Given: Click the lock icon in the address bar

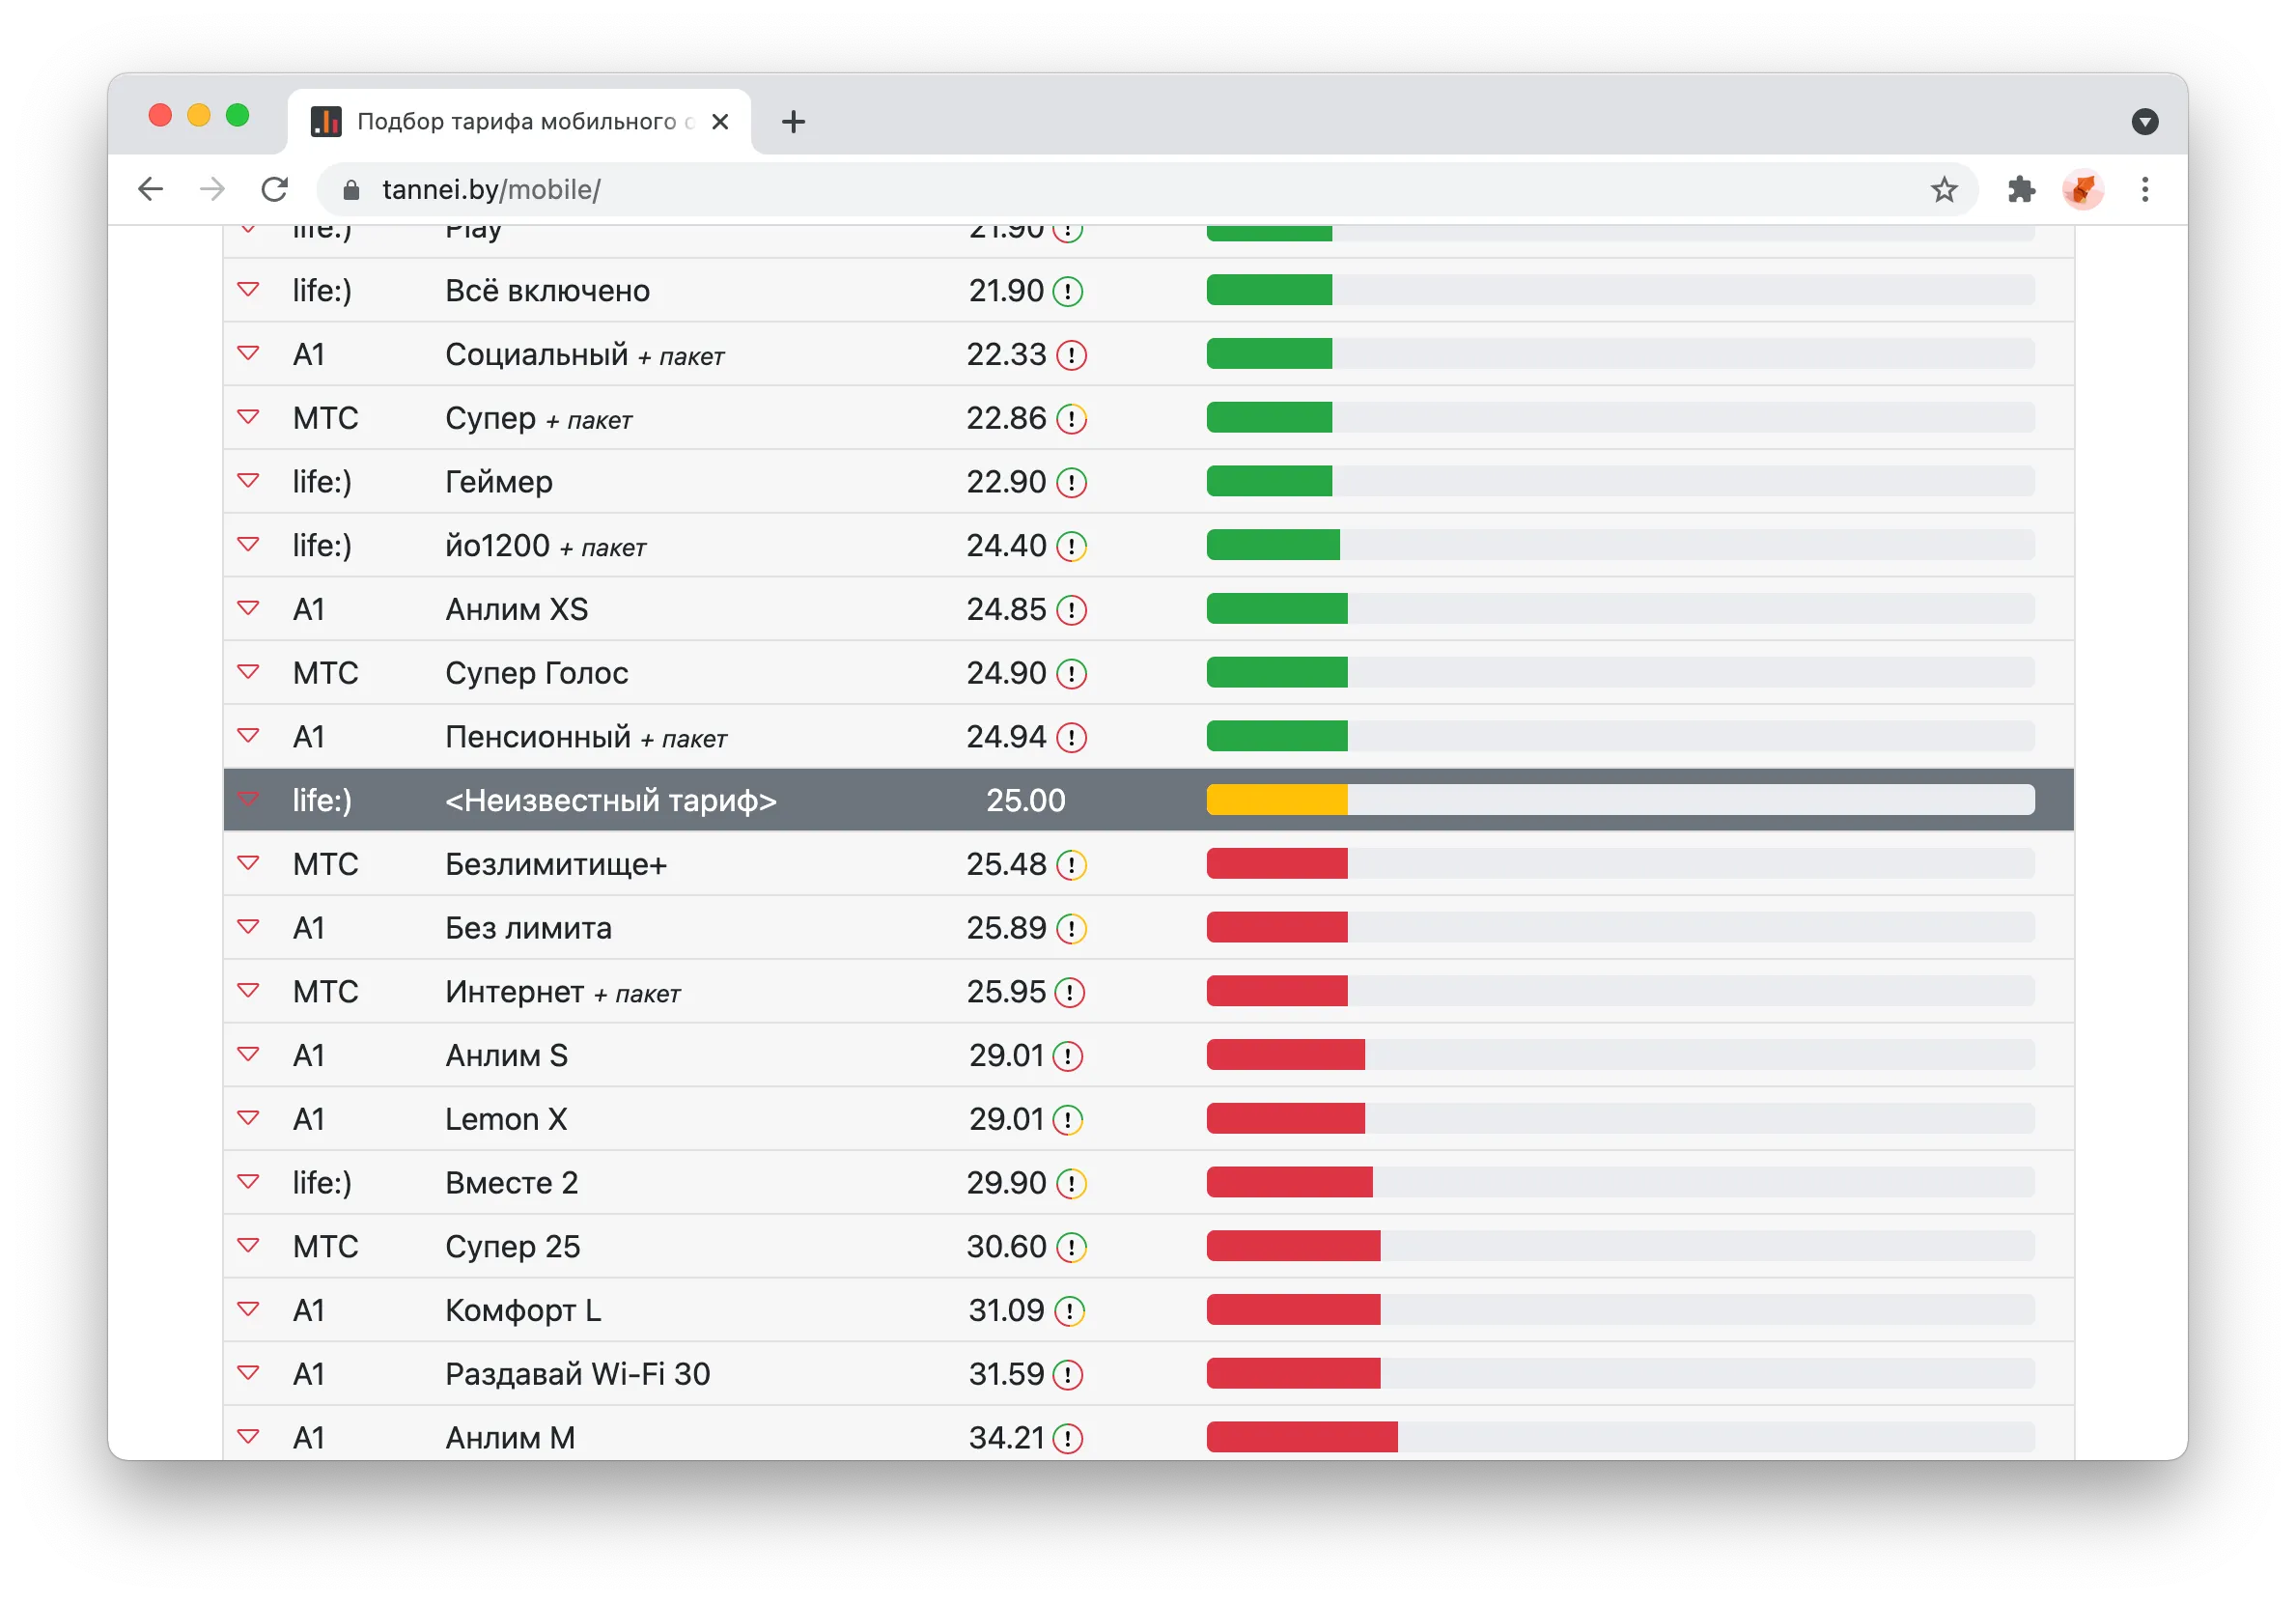Looking at the screenshot, I should click(x=351, y=190).
